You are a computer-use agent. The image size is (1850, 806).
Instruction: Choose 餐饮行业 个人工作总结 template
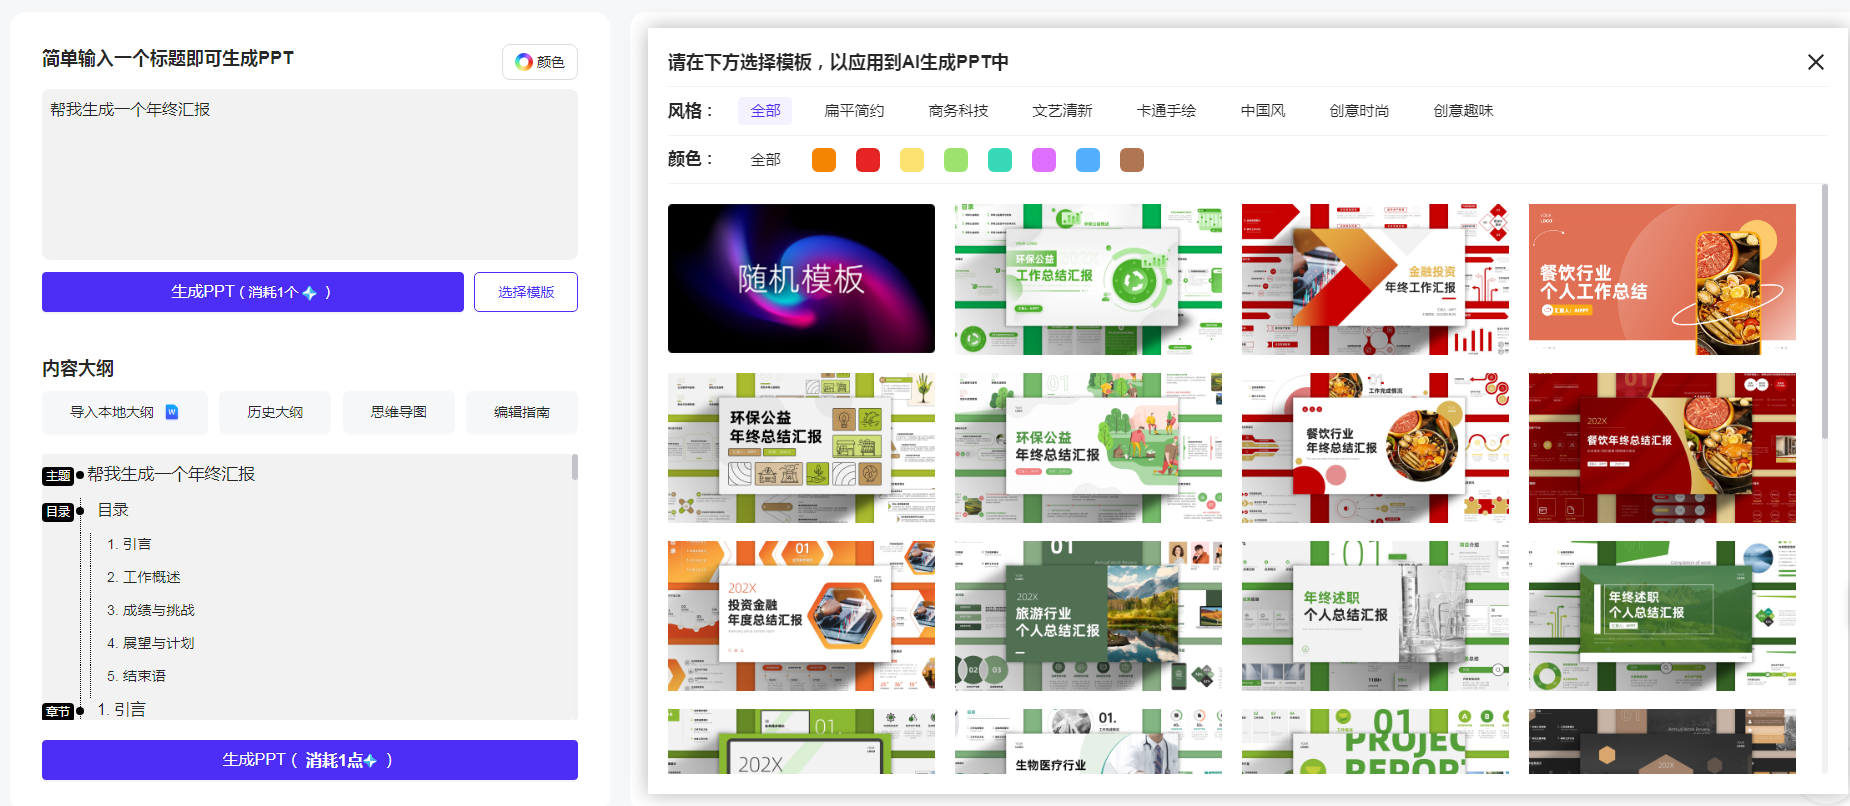tap(1662, 279)
